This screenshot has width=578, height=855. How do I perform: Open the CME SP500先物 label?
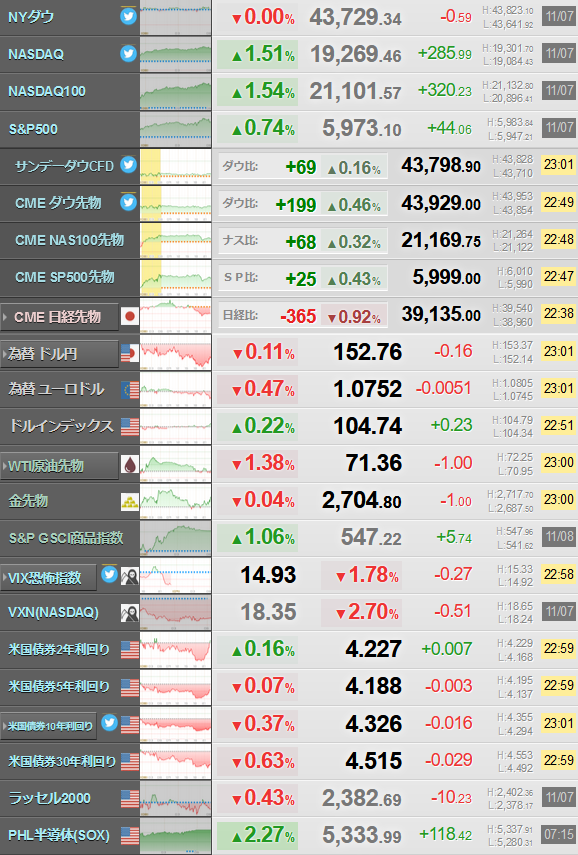point(65,277)
